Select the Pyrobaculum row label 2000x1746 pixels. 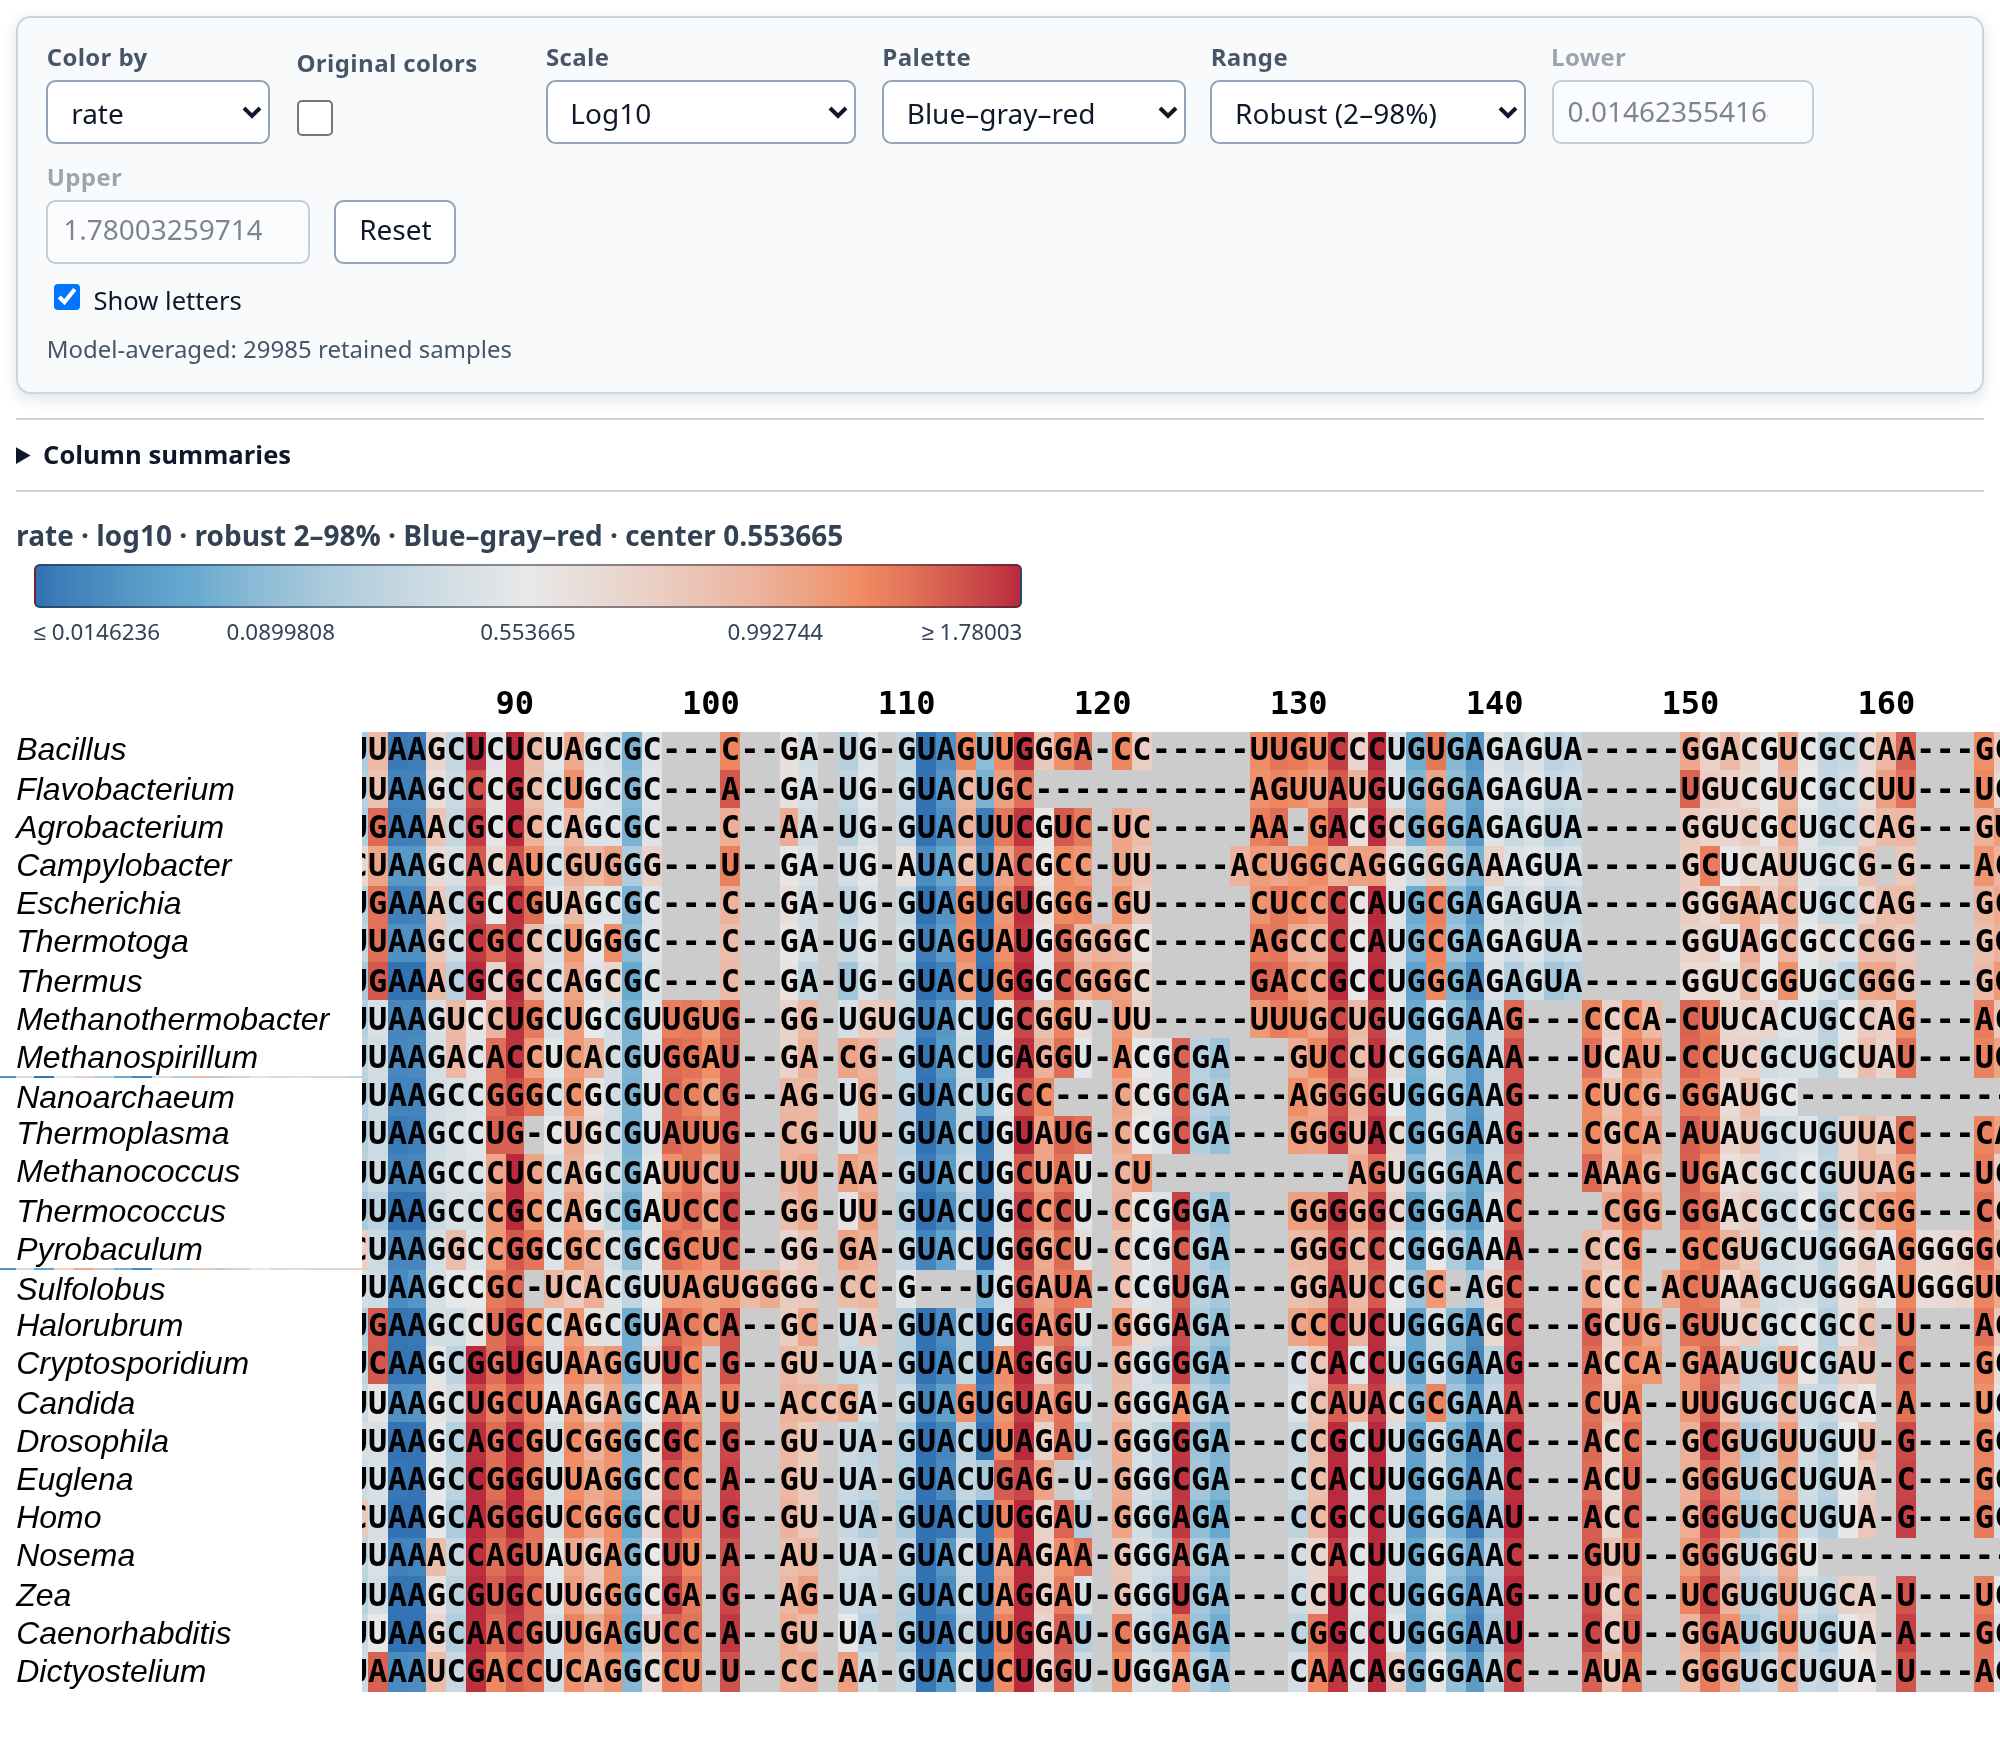109,1249
